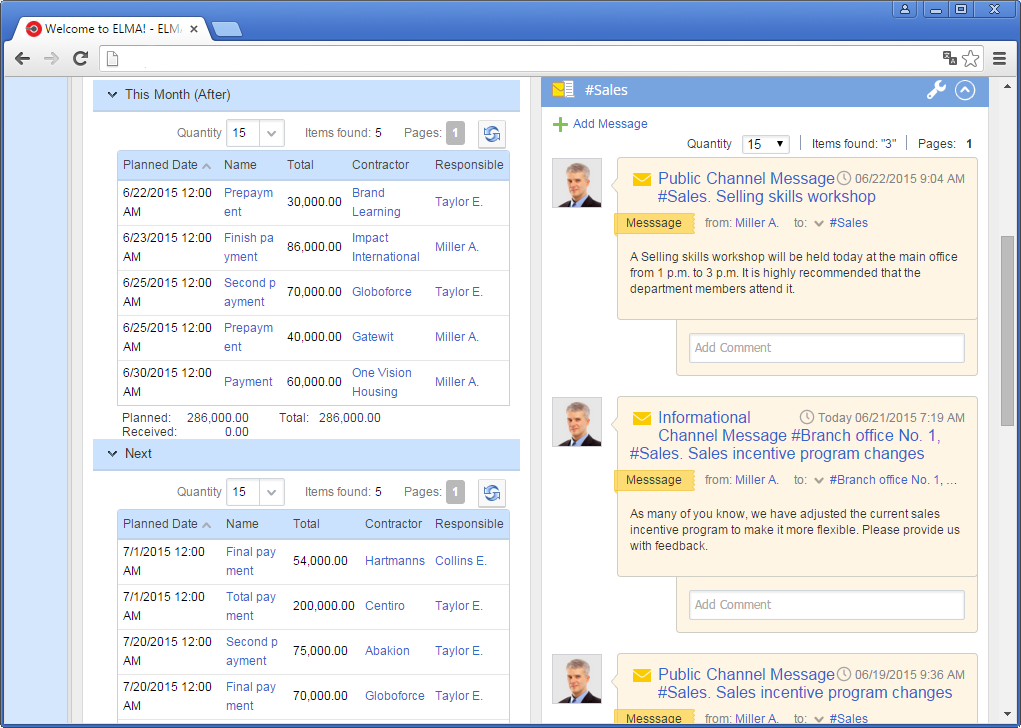Collapse the #Sales portlet with the up arrow
The image size is (1021, 728).
tap(965, 90)
